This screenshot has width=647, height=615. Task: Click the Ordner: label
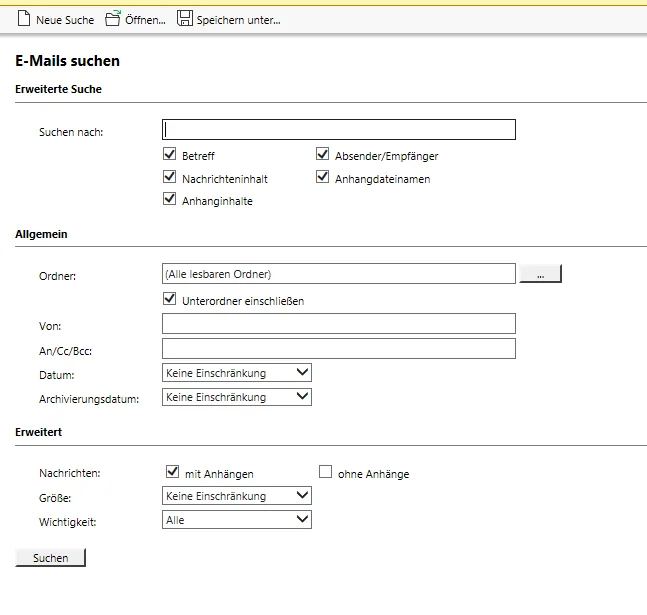57,276
